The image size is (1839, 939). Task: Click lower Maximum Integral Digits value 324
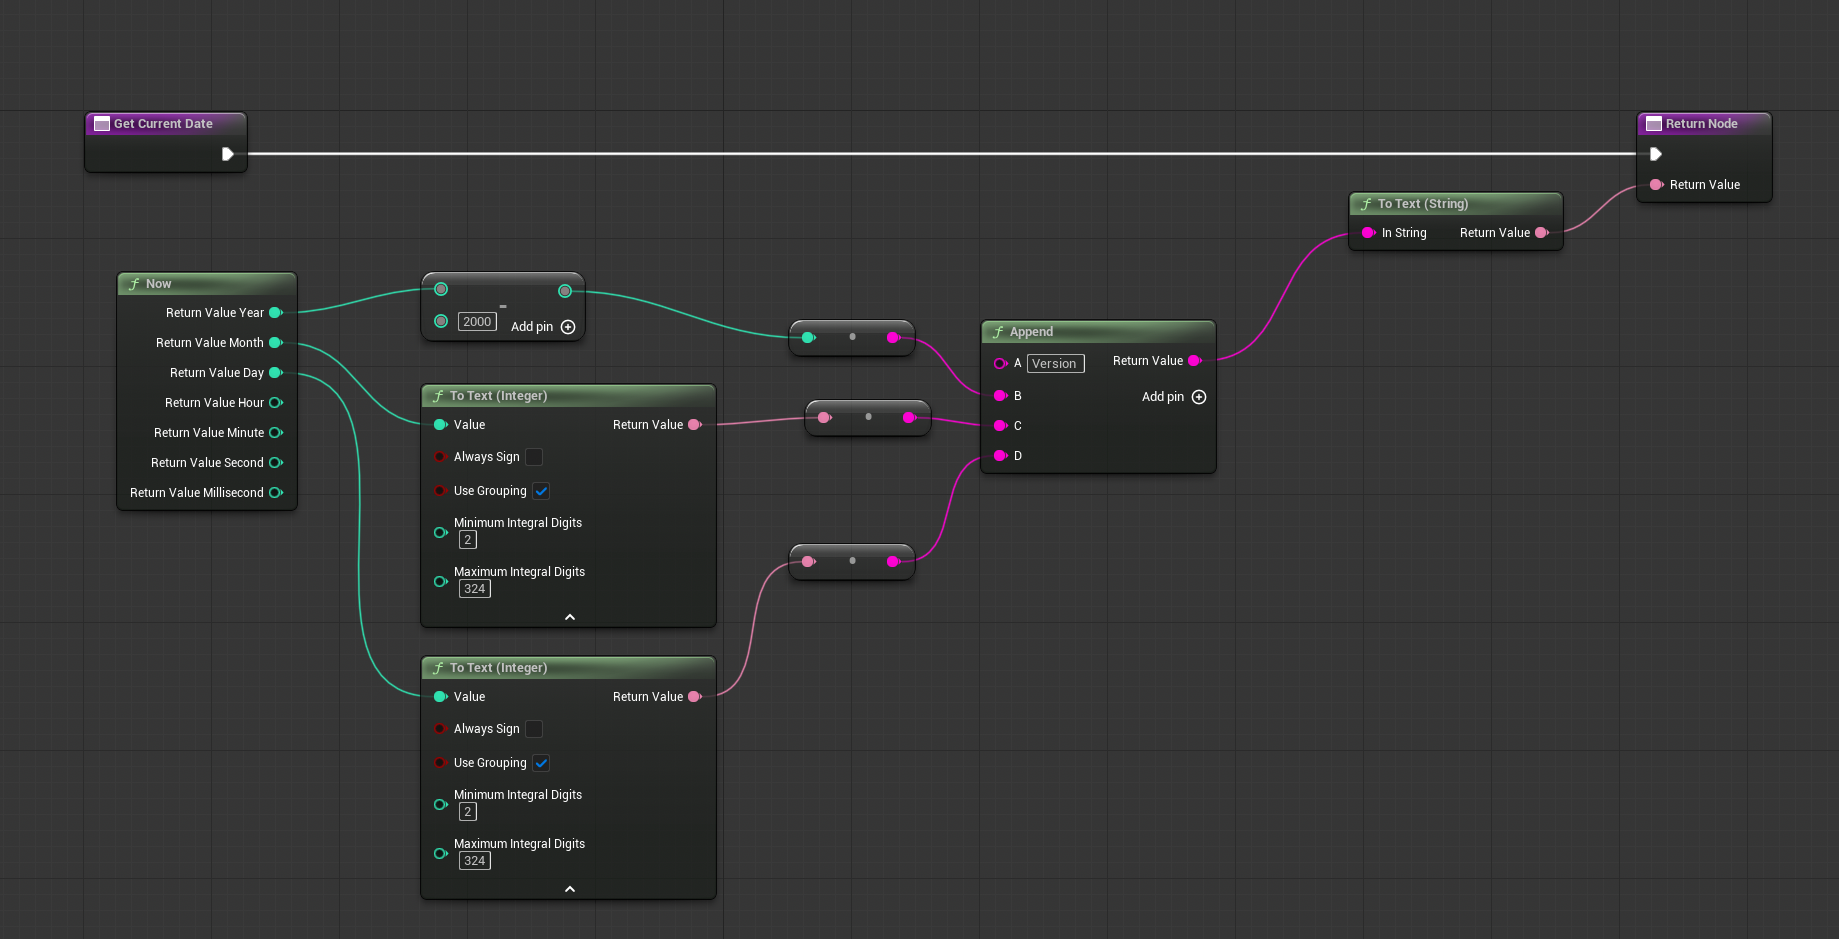[474, 861]
